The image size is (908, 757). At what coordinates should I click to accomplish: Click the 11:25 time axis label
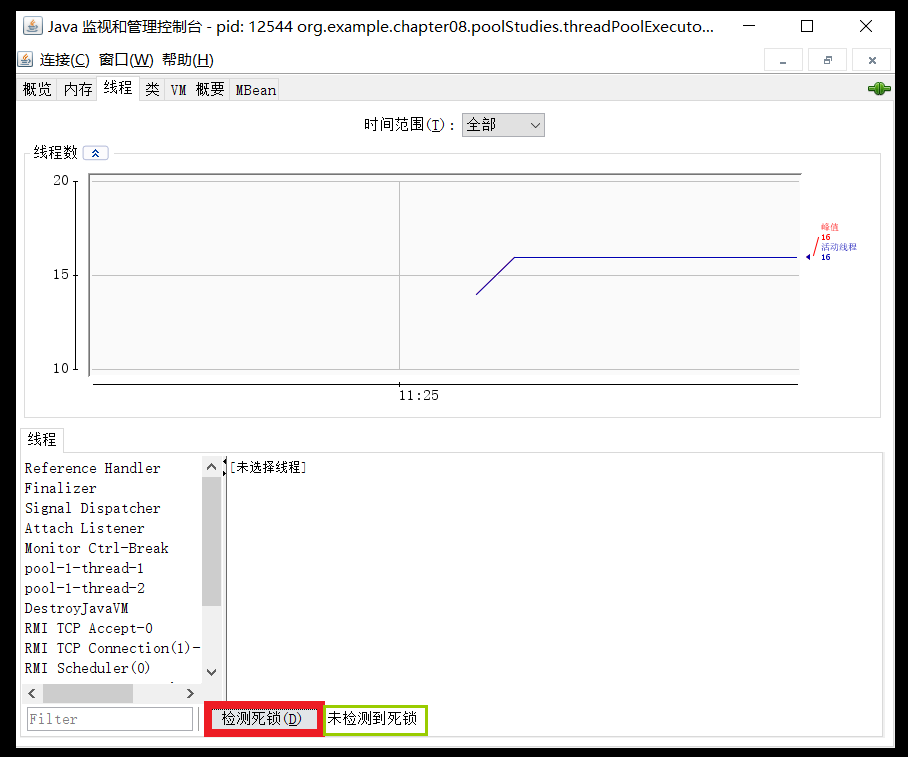coord(419,396)
